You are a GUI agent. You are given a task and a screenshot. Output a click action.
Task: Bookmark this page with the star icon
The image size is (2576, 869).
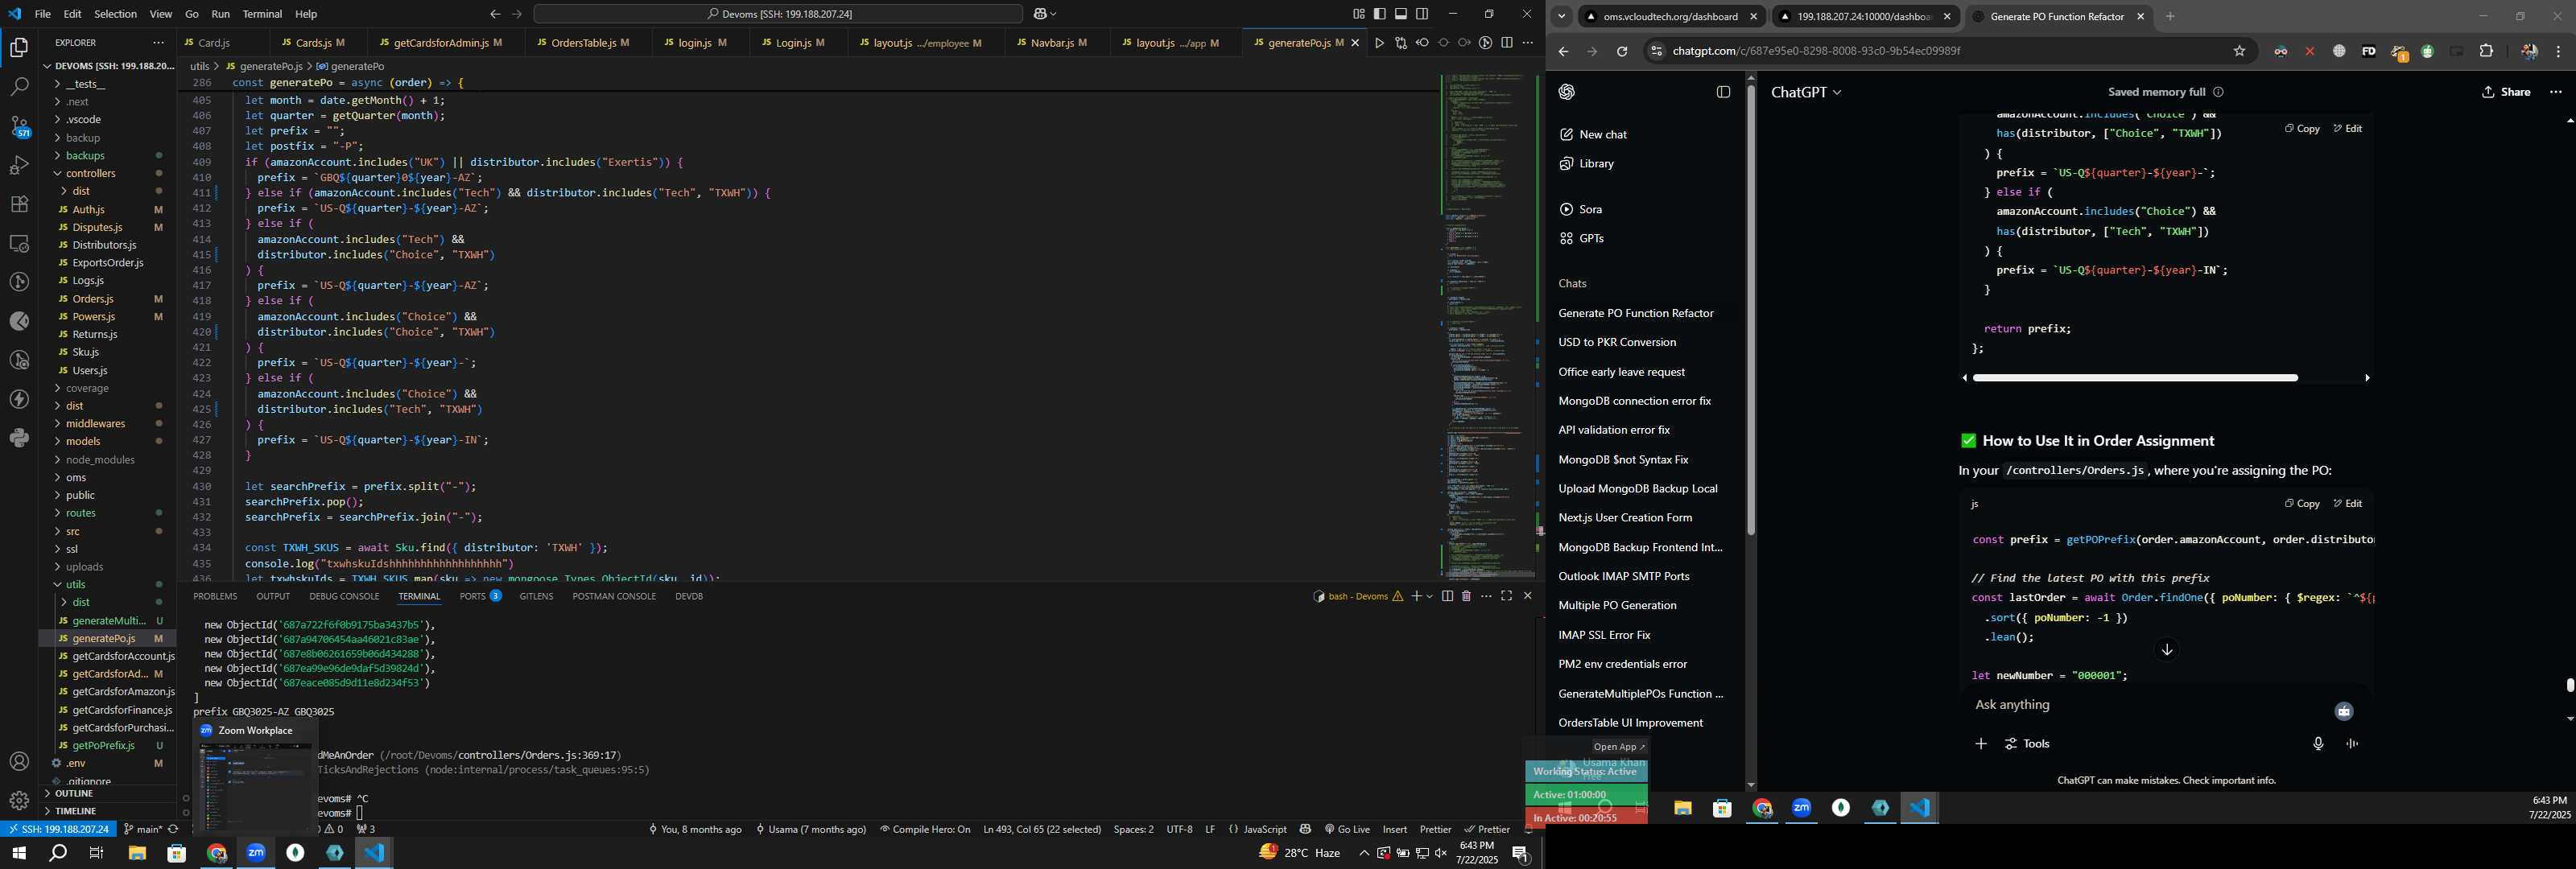pyautogui.click(x=2239, y=51)
